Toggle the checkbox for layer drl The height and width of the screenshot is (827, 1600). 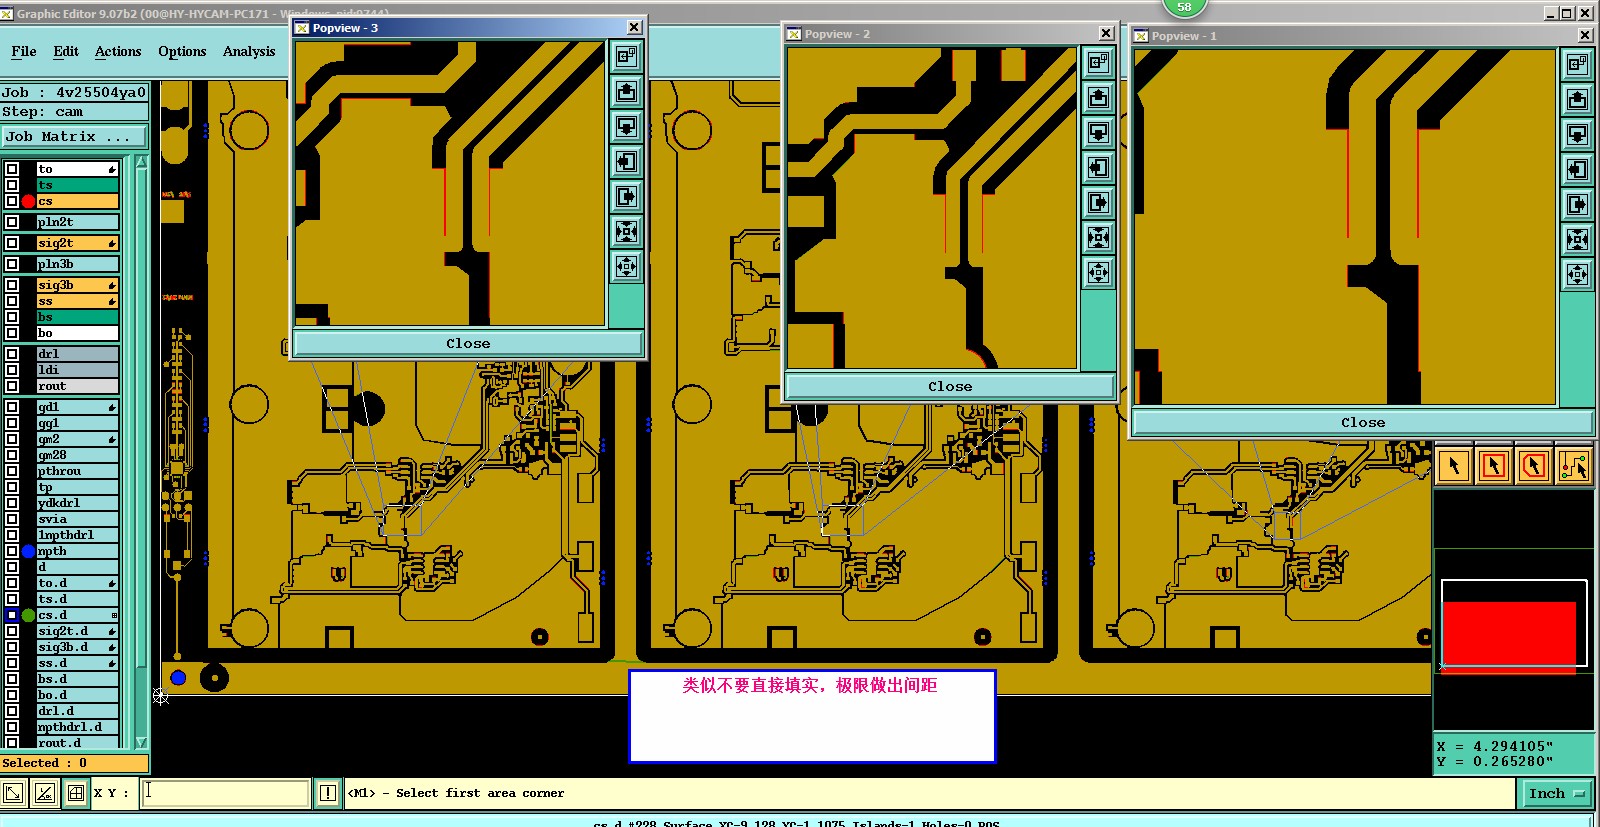tap(12, 354)
